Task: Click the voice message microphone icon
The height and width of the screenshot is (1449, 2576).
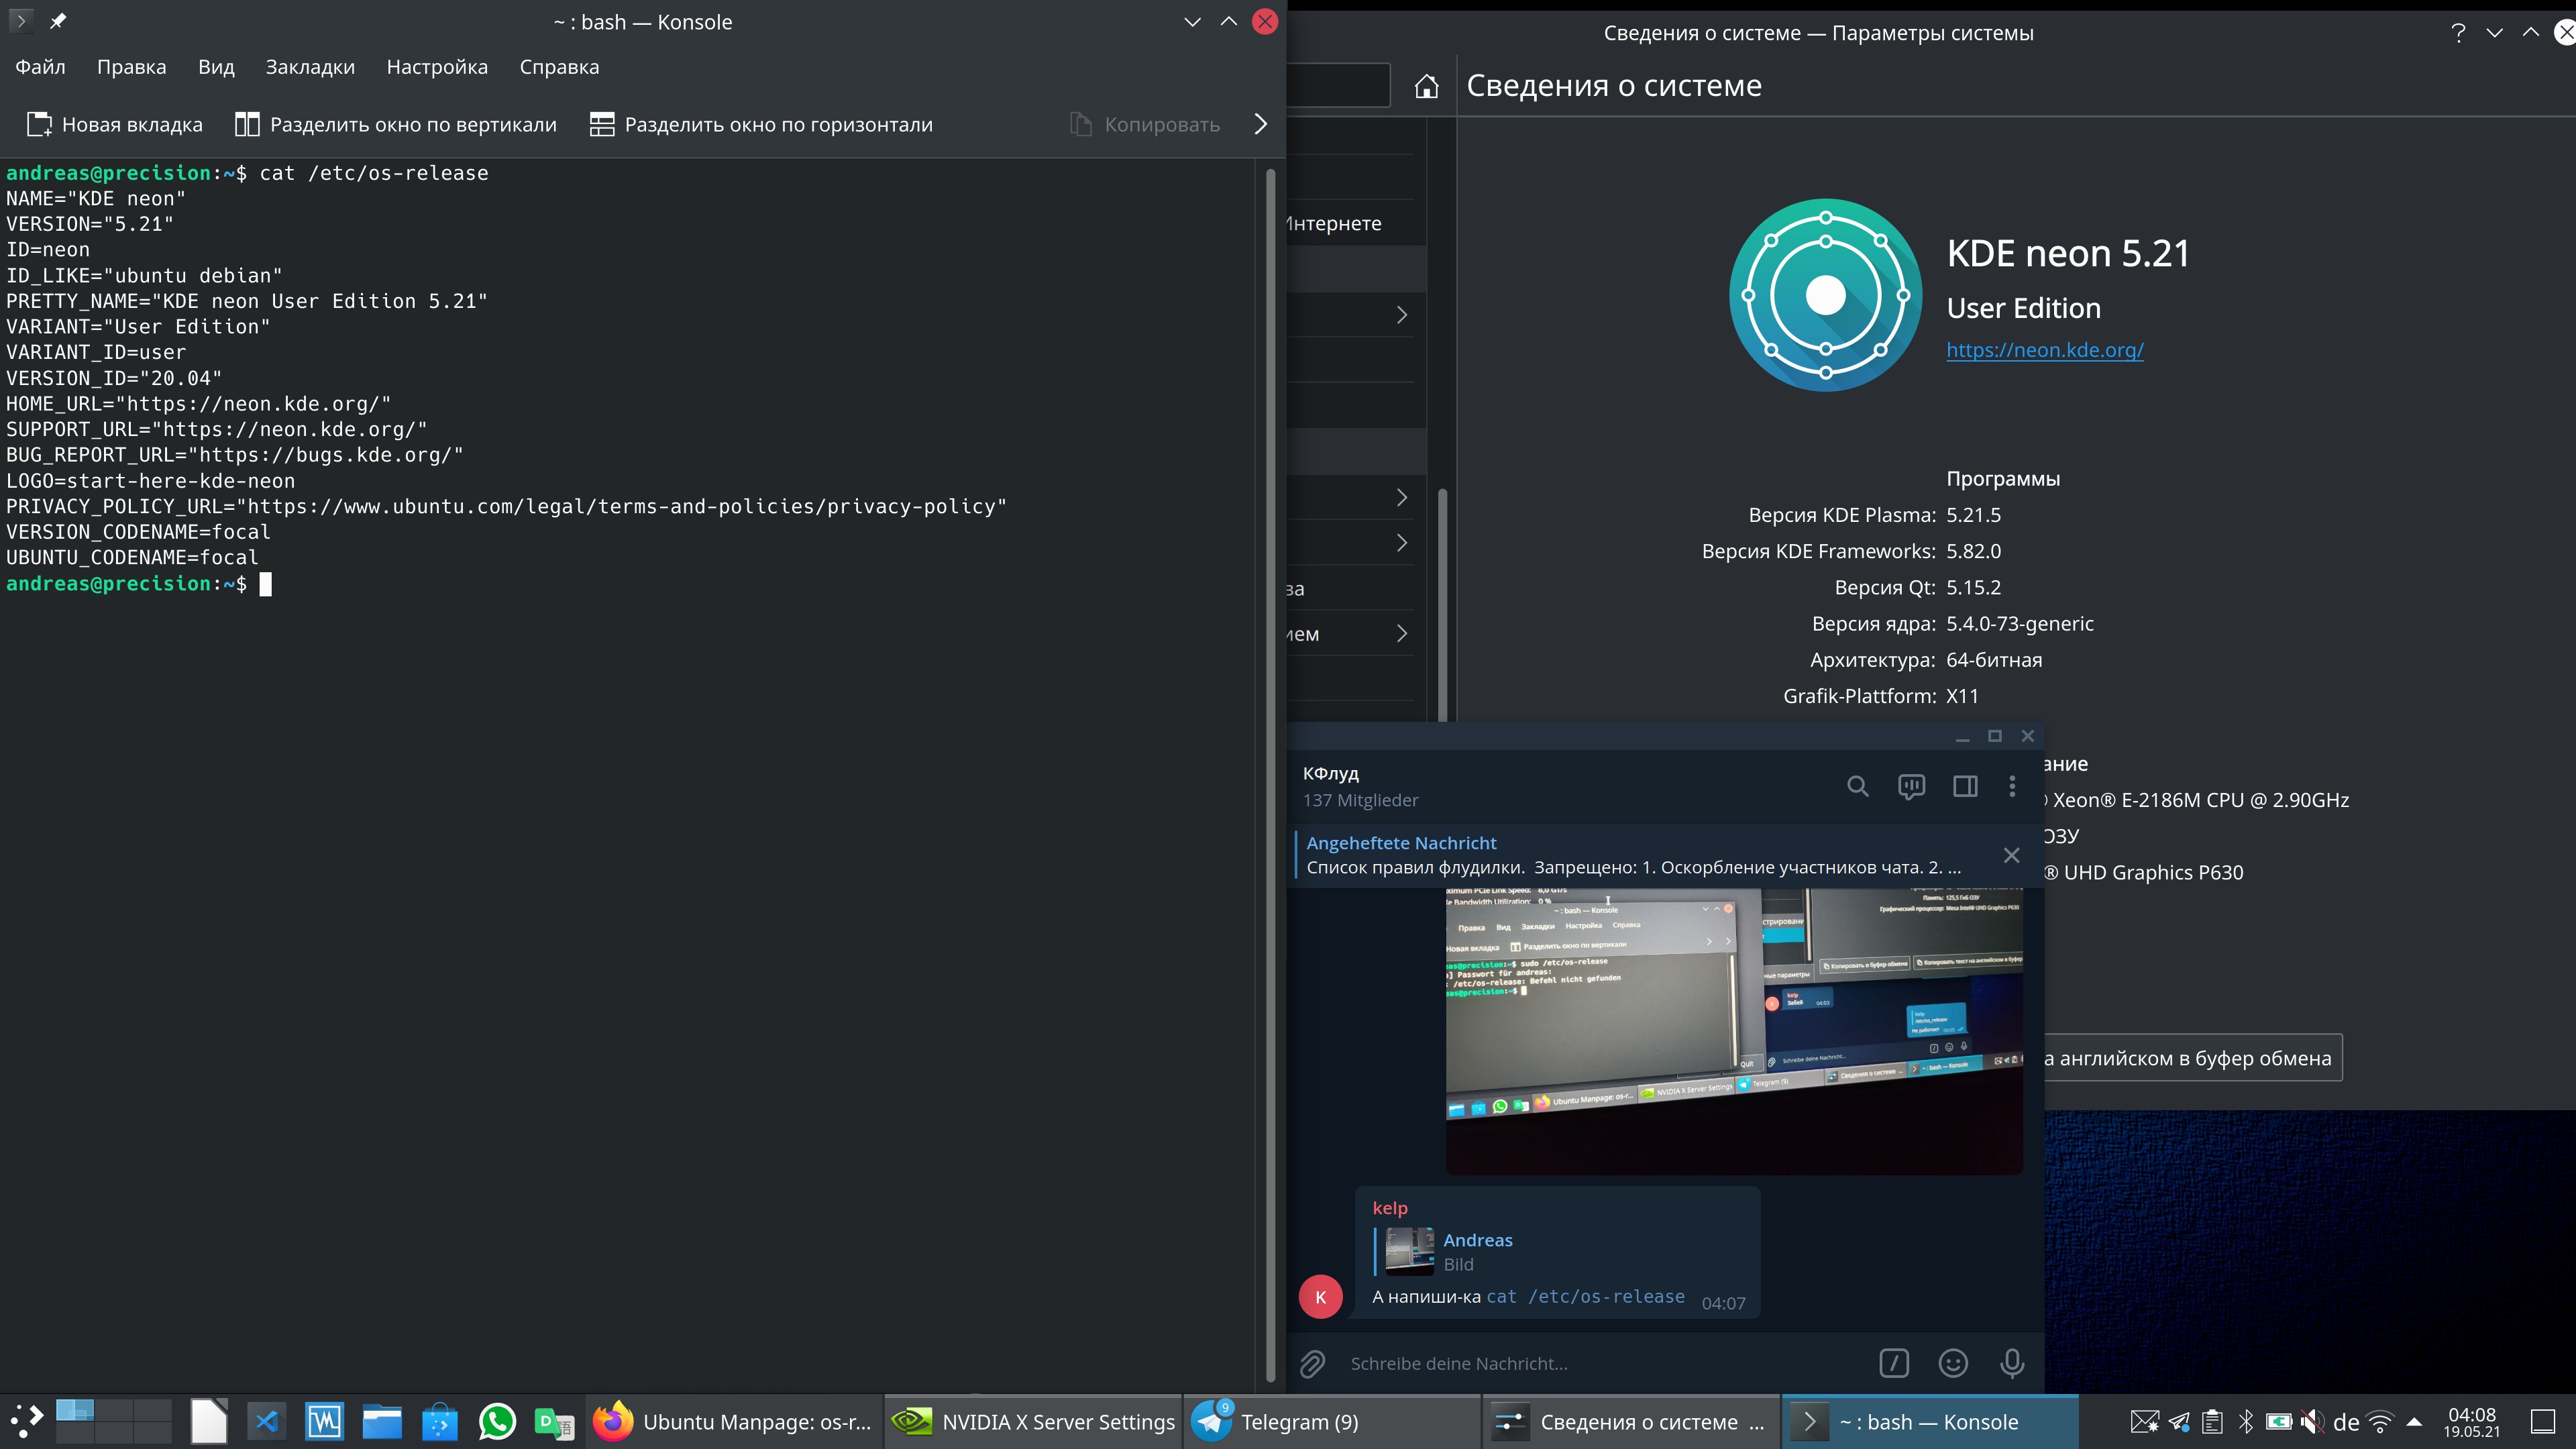Action: pos(2011,1363)
